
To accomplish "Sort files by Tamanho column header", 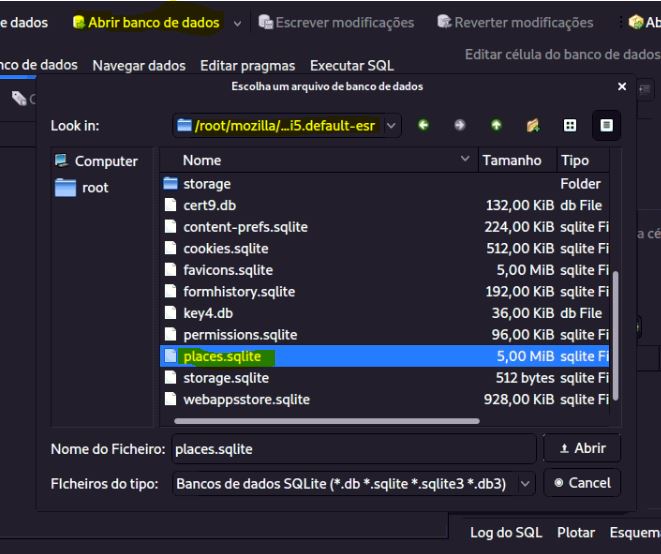I will coord(511,160).
